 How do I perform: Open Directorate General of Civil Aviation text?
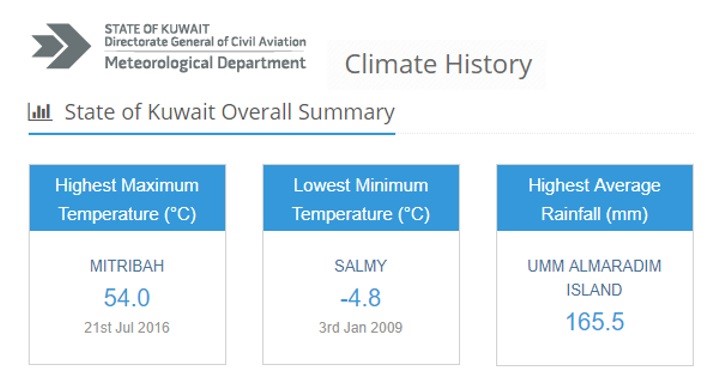(205, 42)
